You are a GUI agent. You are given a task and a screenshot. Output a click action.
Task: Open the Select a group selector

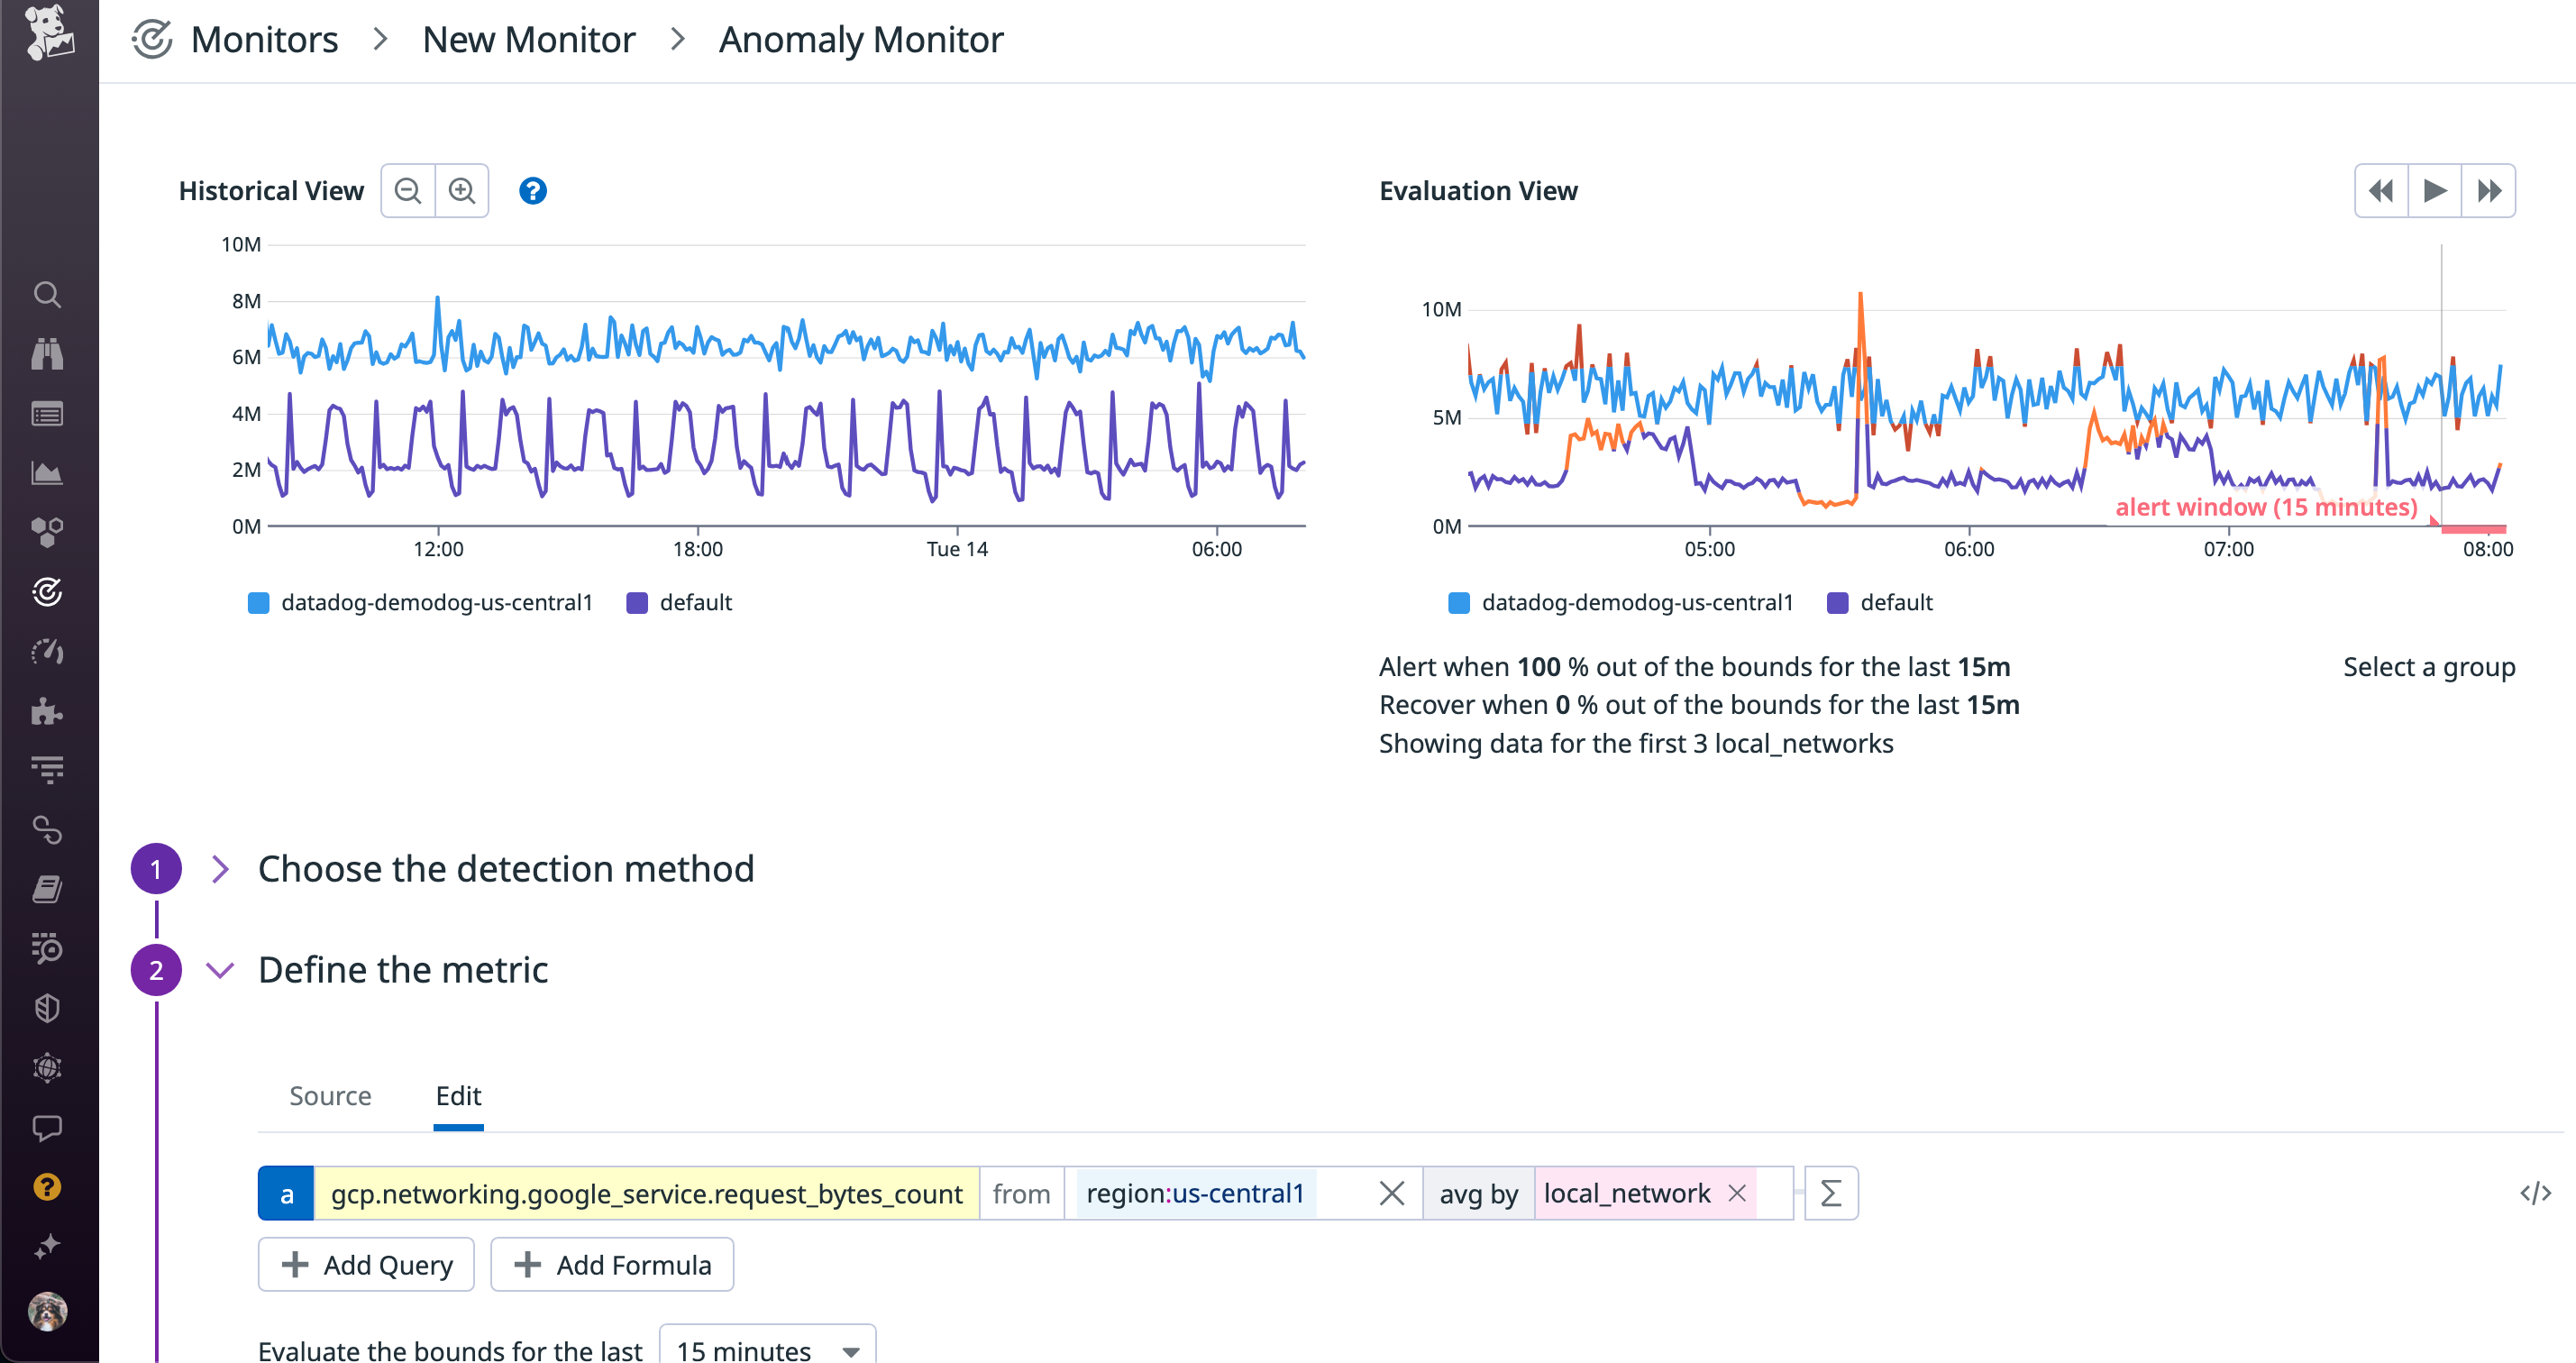tap(2429, 666)
